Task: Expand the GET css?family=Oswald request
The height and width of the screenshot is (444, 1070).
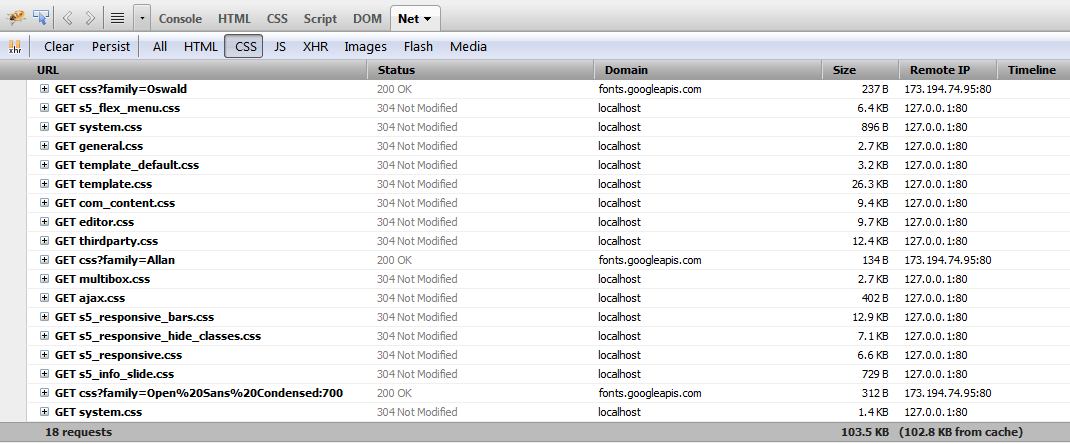Action: click(x=45, y=89)
